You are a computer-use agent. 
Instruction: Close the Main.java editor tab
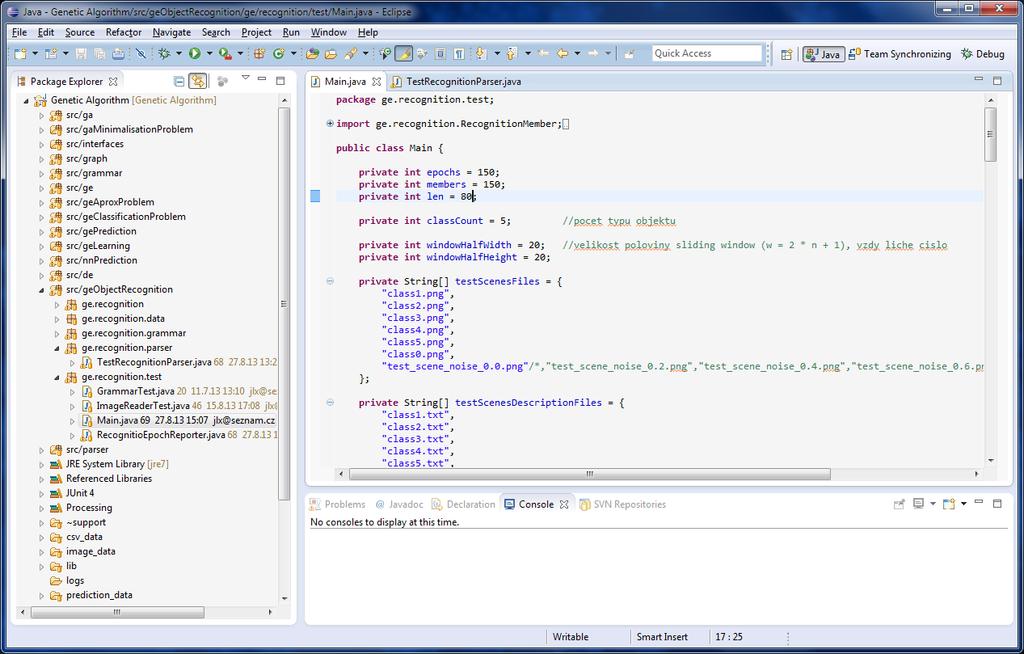[376, 82]
